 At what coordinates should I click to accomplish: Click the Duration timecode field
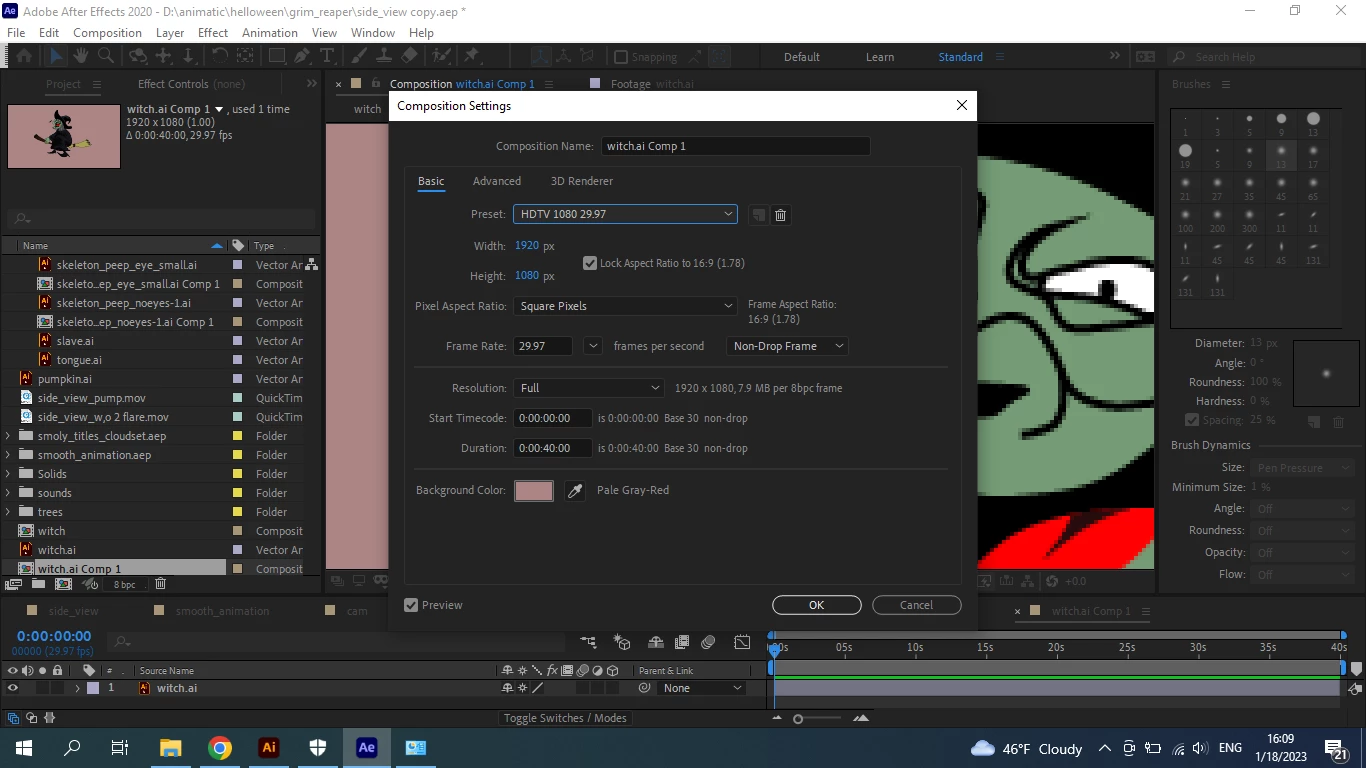point(552,448)
